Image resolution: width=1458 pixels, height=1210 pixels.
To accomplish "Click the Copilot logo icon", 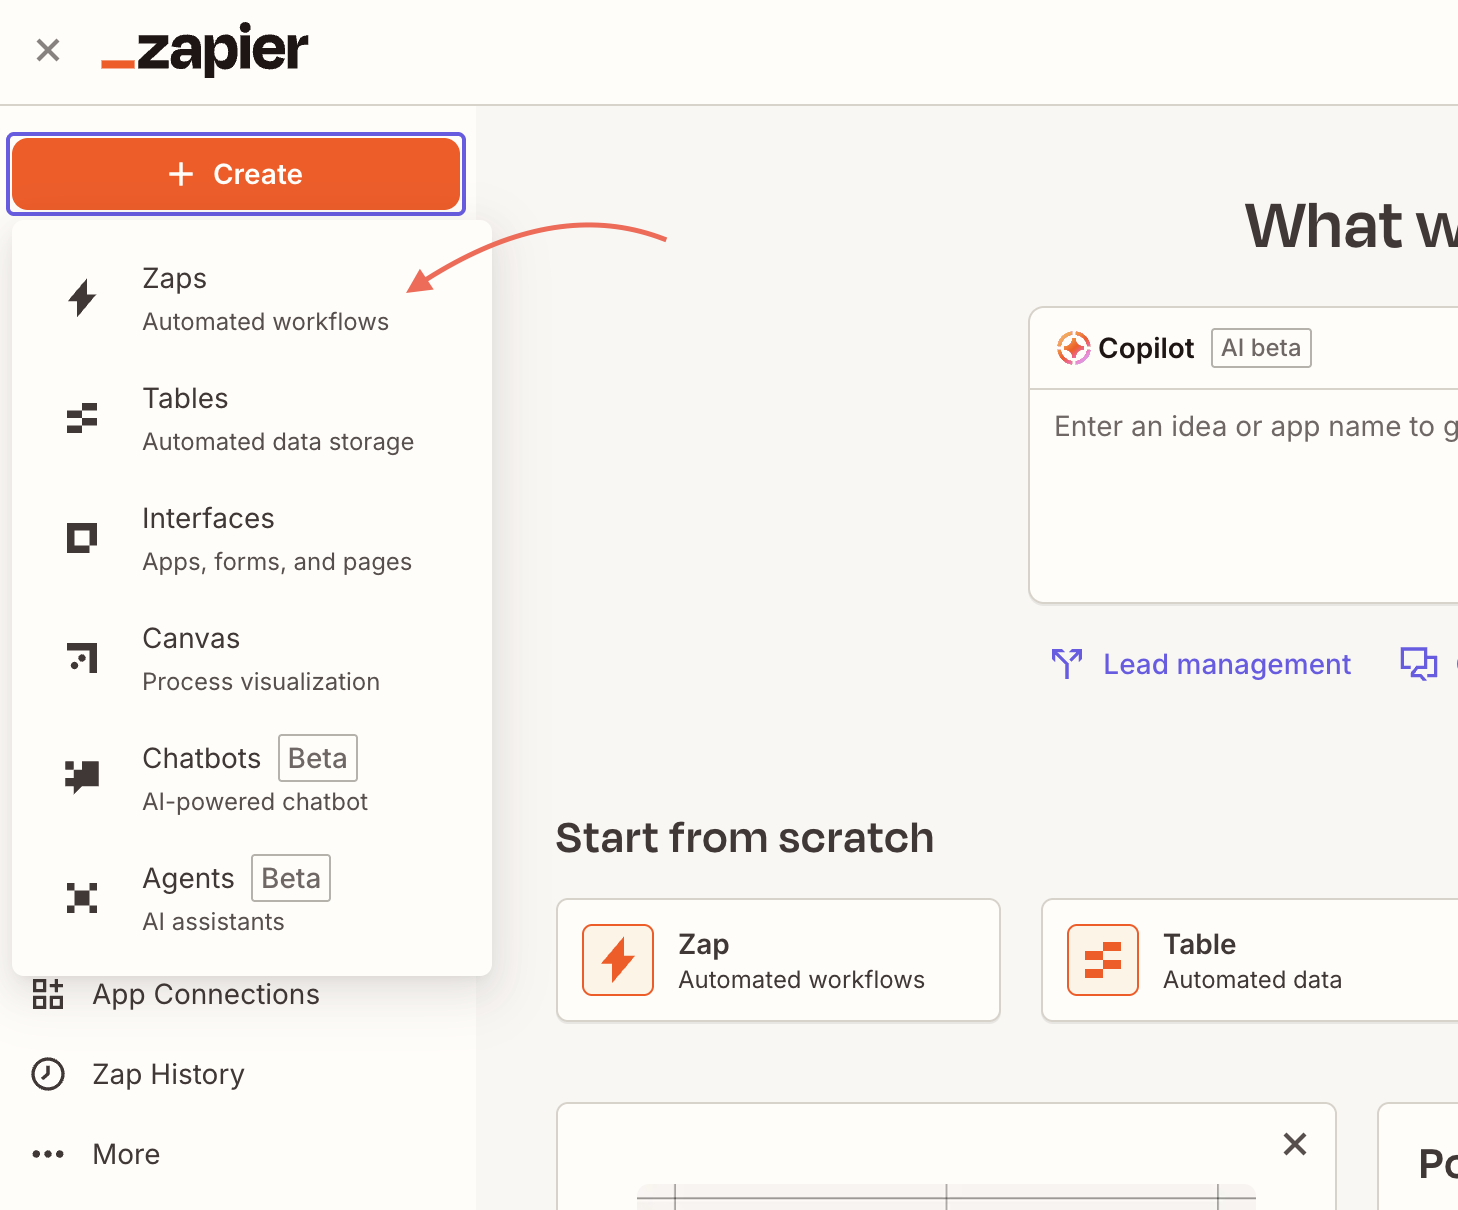I will 1073,348.
